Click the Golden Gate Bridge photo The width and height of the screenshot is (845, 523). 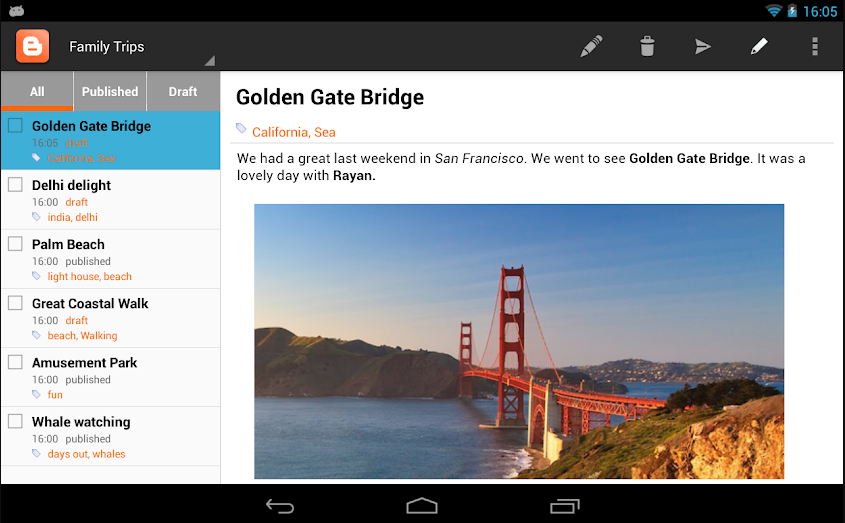click(519, 341)
